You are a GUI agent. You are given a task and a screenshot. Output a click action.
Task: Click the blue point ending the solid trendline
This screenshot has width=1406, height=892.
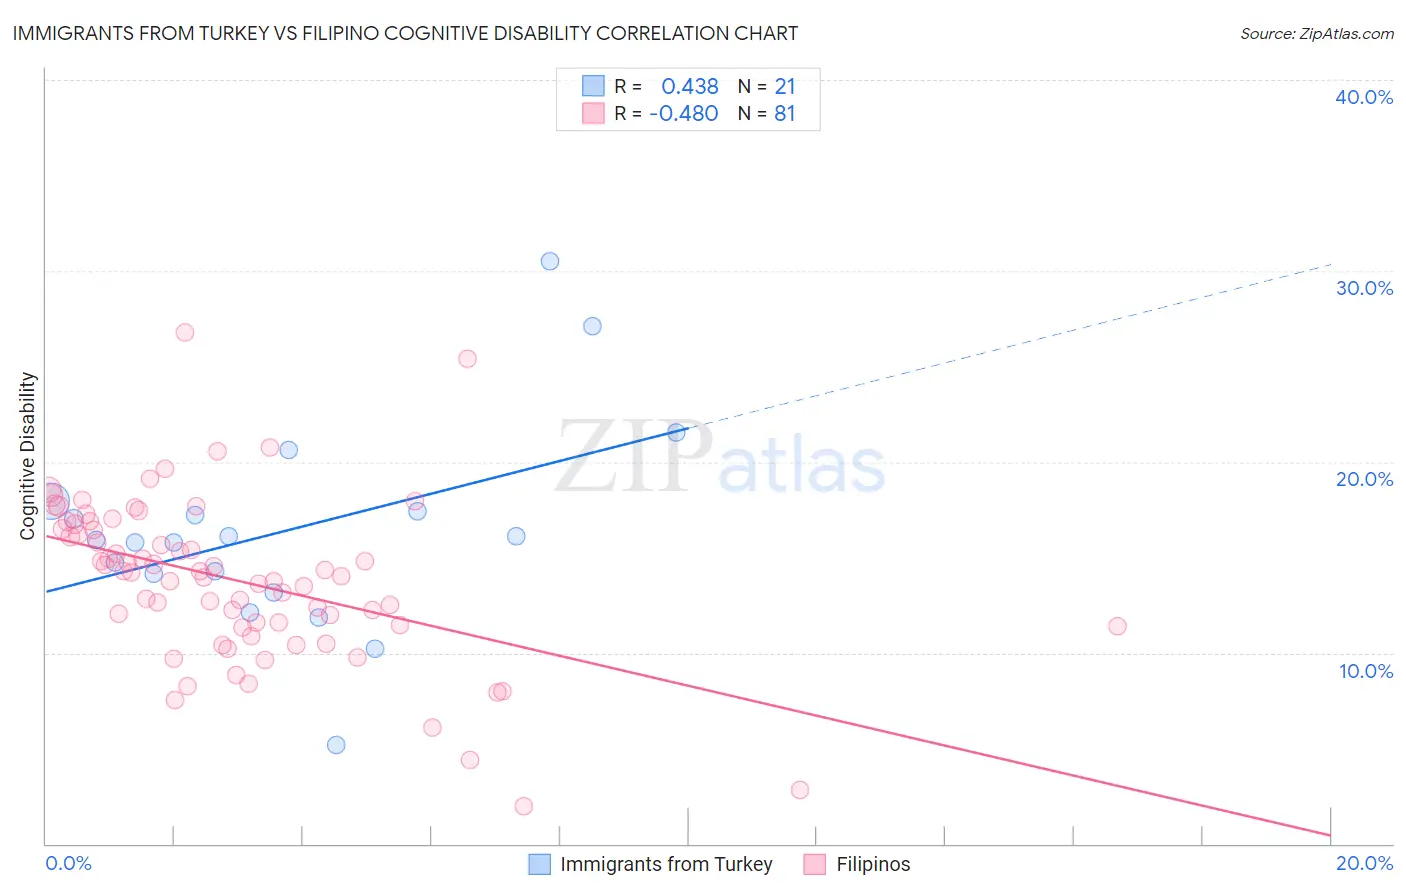(676, 433)
